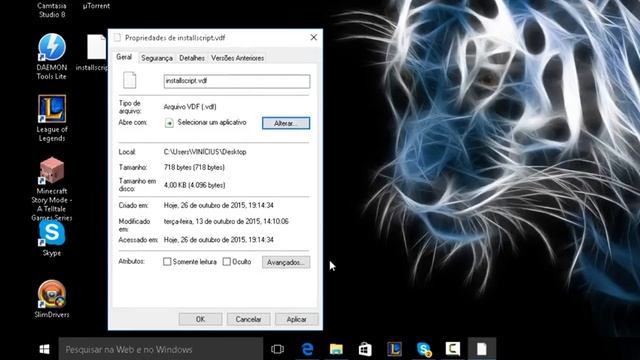Switch to the Detalhes tab
Viewport: 640px width, 360px height.
coord(192,58)
